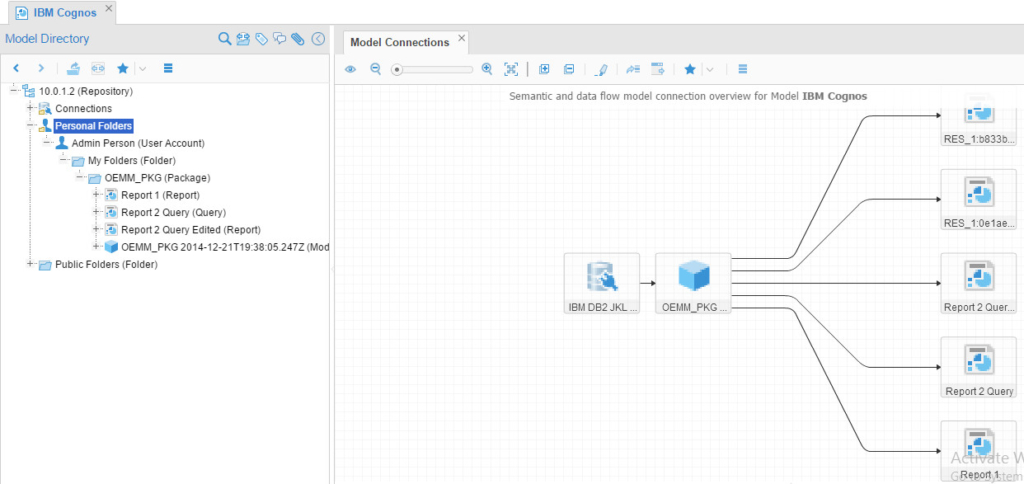
Task: Expand the Public Folders node
Action: [30, 264]
